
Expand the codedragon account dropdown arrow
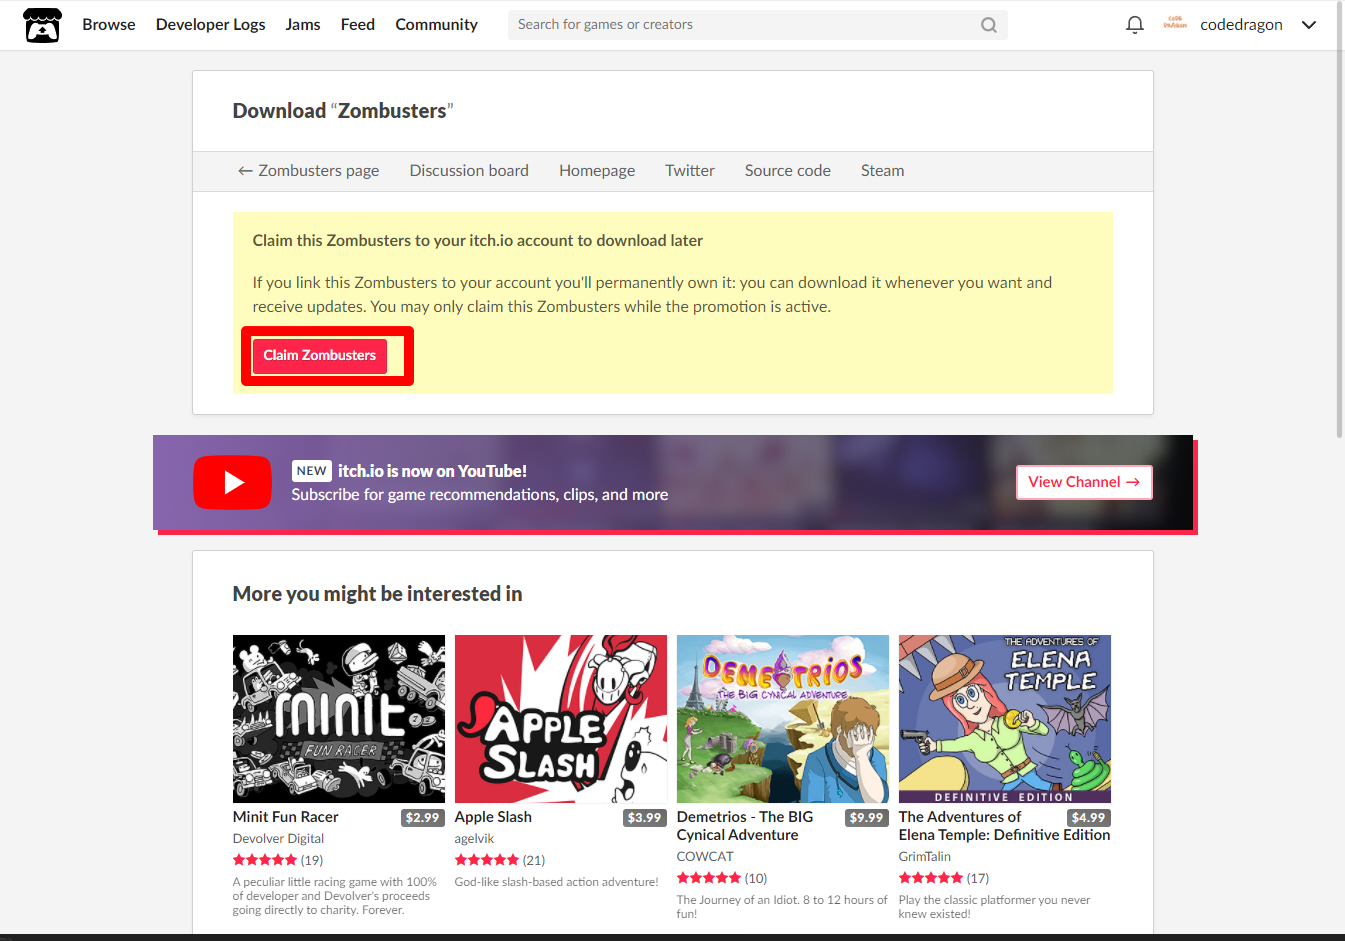pos(1308,25)
